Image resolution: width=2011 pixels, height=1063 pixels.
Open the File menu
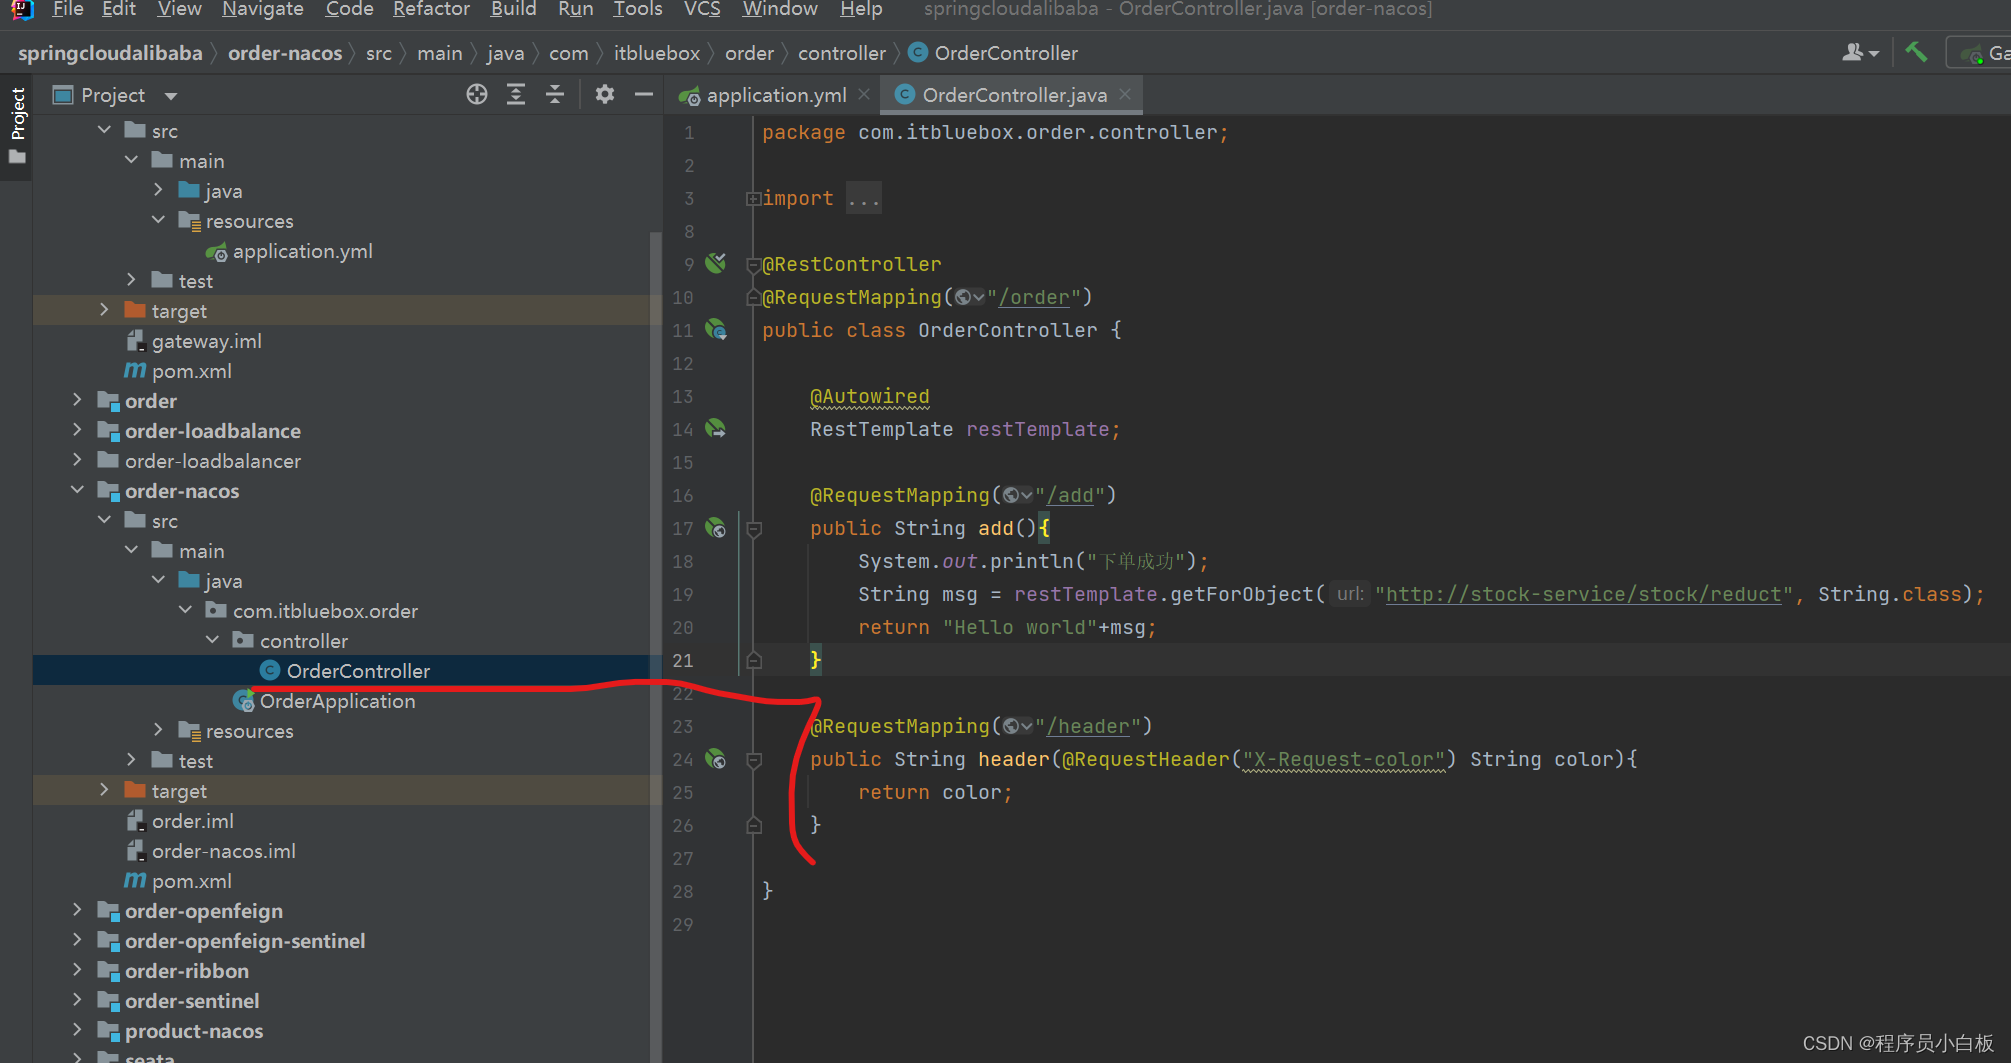(x=67, y=9)
